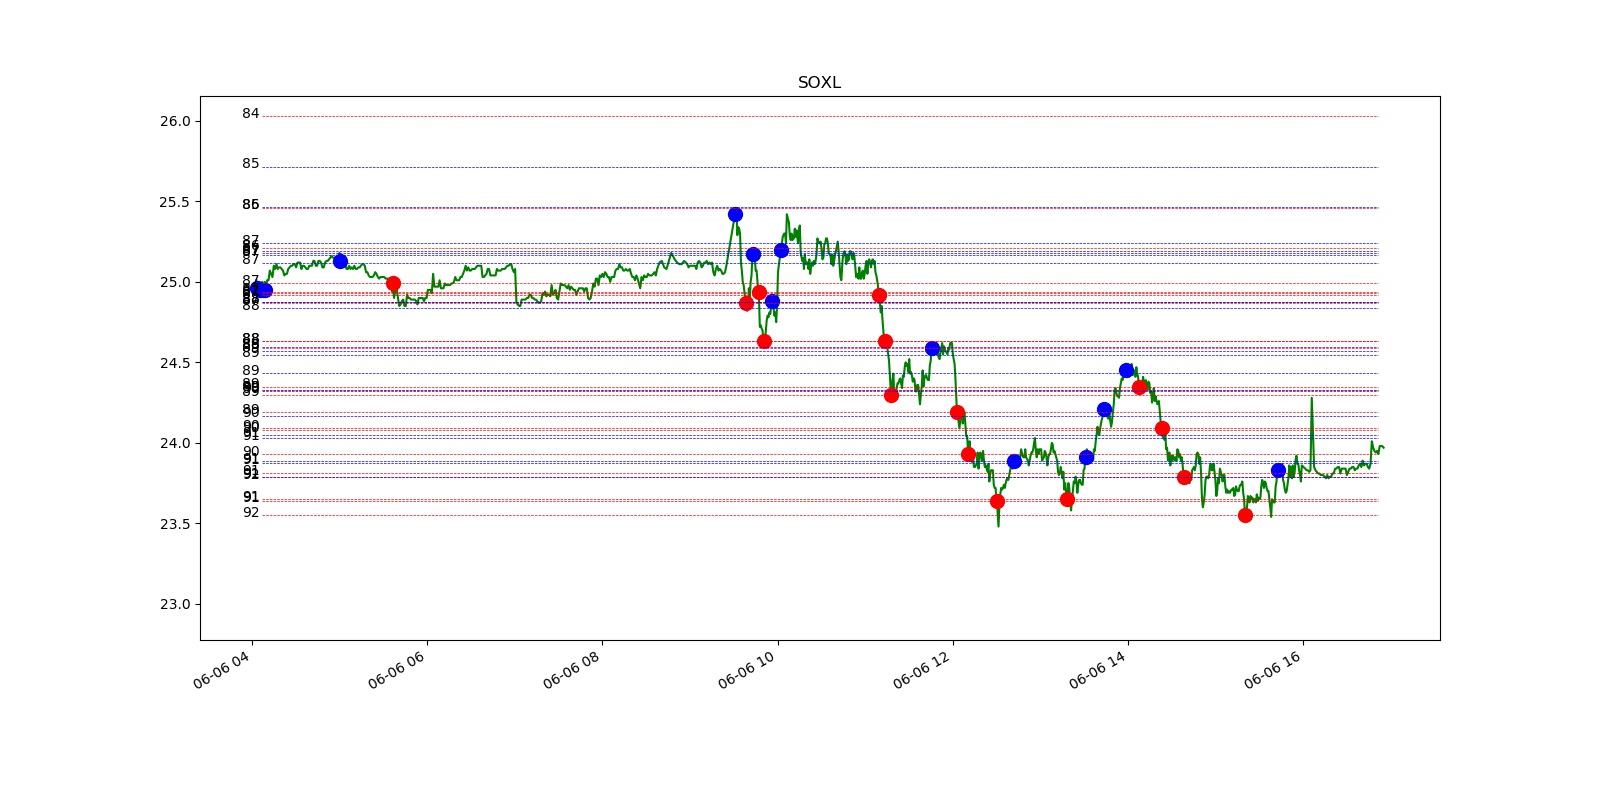Image resolution: width=1600 pixels, height=800 pixels.
Task: Click the blue marker at the 14:00 local peak
Action: coord(1126,370)
